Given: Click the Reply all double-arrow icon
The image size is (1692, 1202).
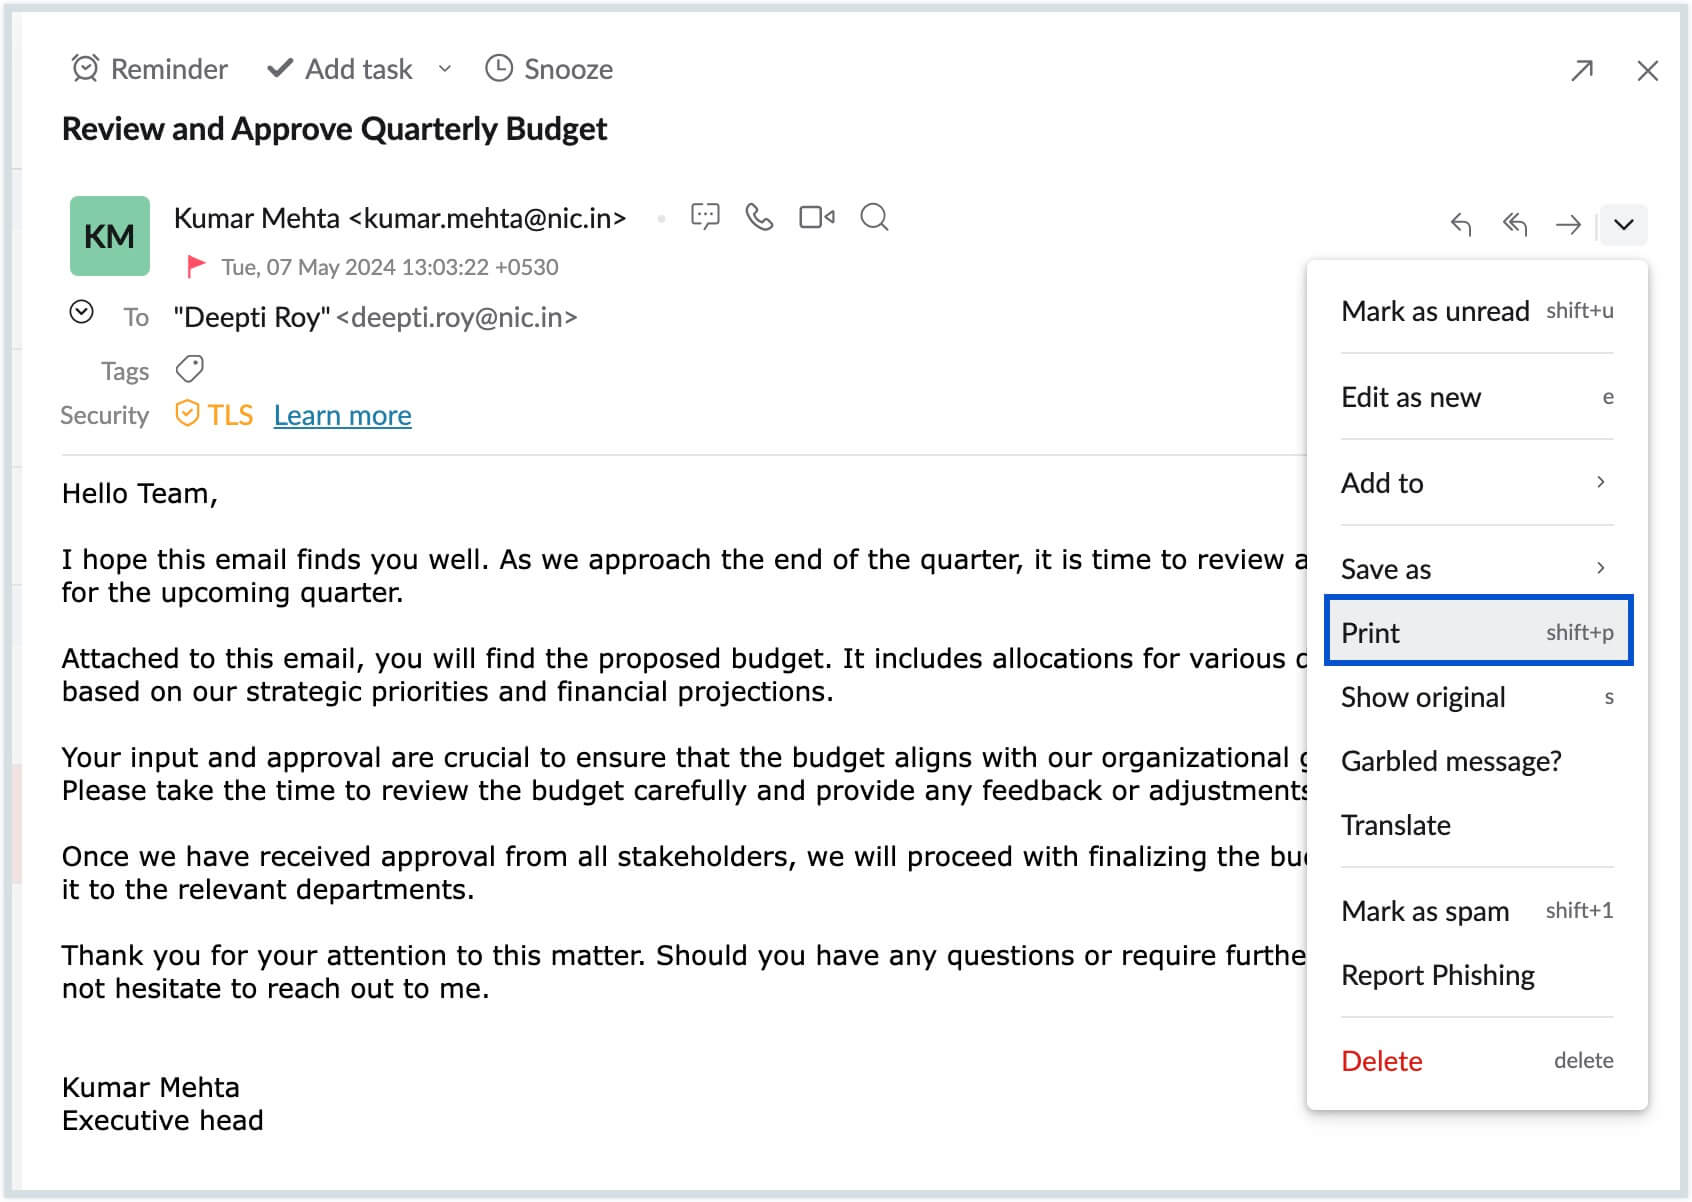Looking at the screenshot, I should 1514,224.
